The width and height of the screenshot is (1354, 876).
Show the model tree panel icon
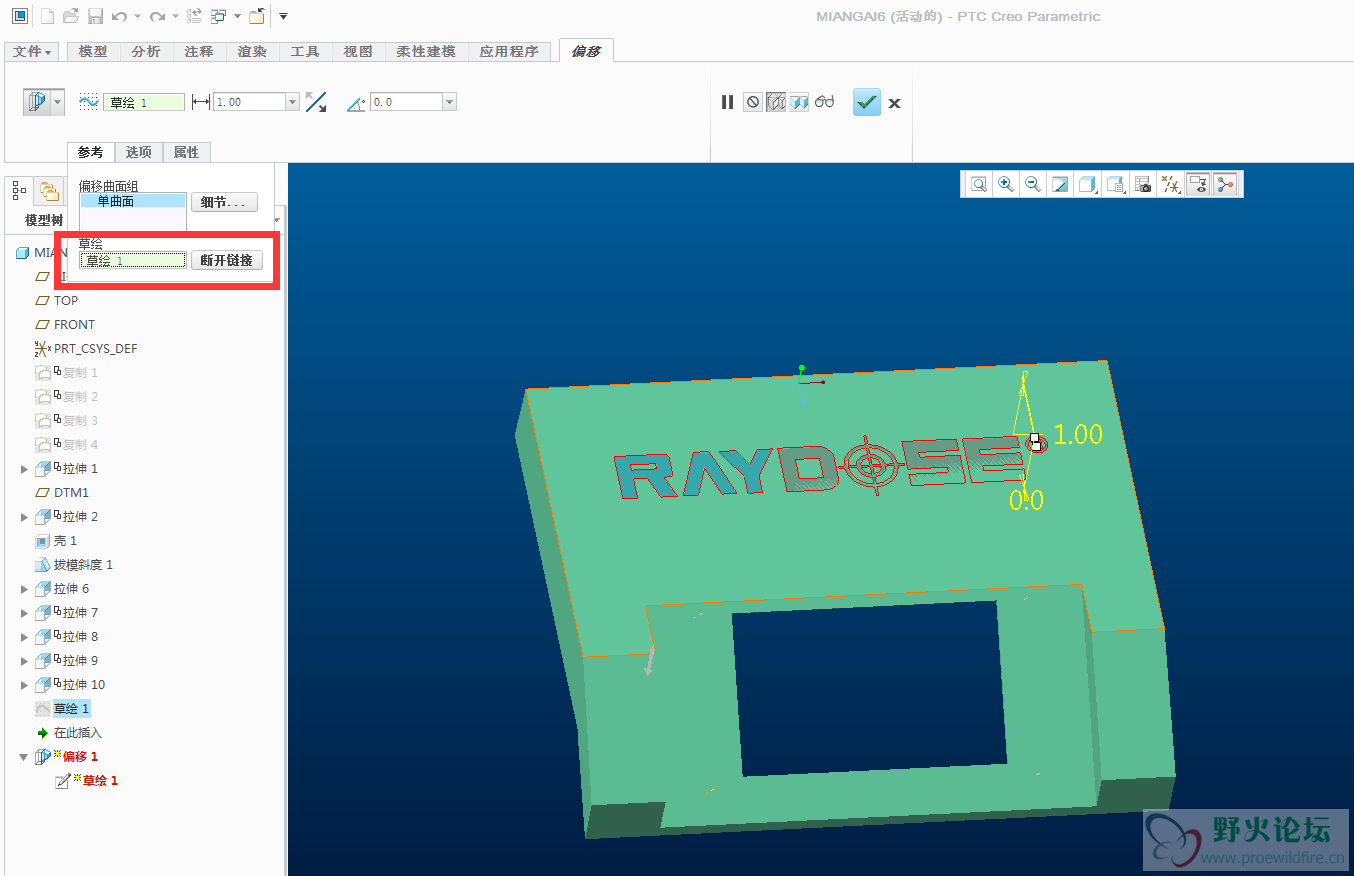click(x=19, y=189)
